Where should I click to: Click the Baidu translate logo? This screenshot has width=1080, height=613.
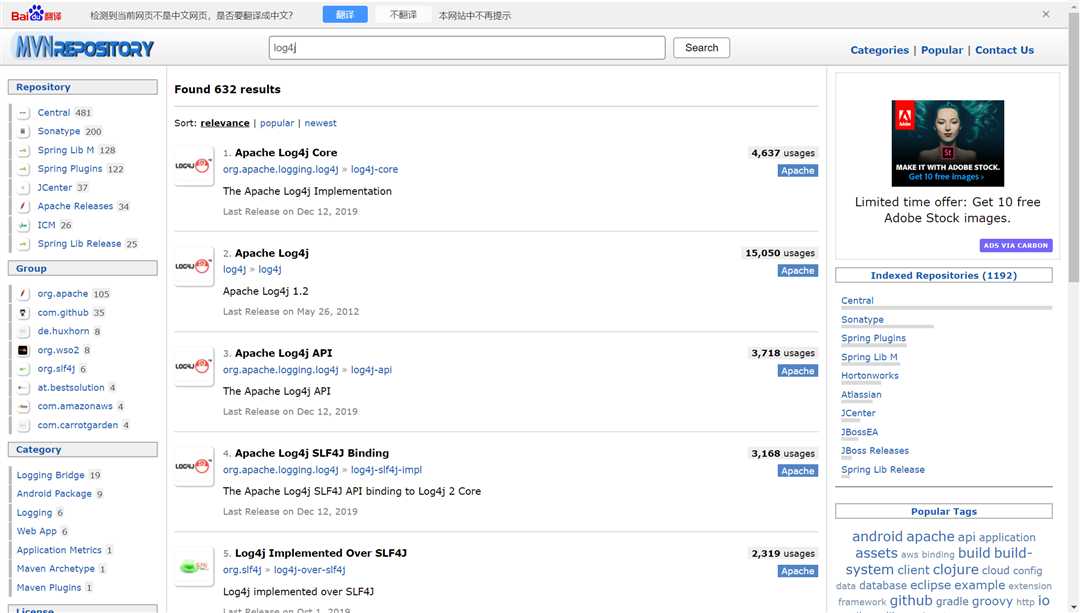point(36,14)
